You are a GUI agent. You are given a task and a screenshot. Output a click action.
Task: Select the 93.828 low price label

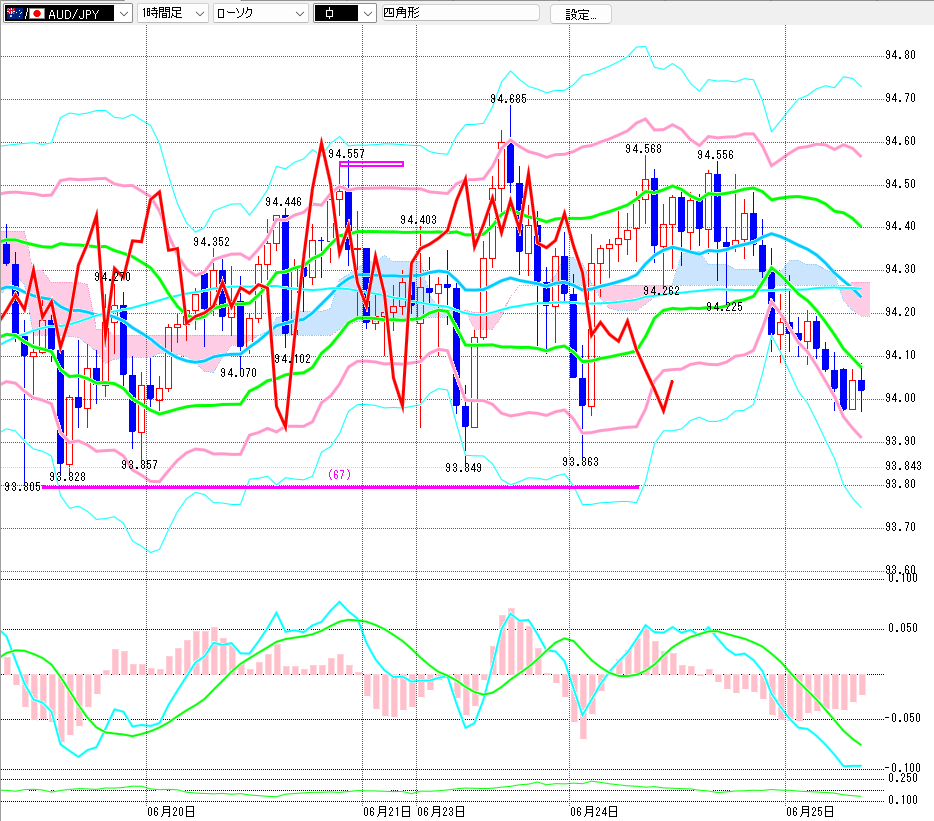tap(67, 477)
